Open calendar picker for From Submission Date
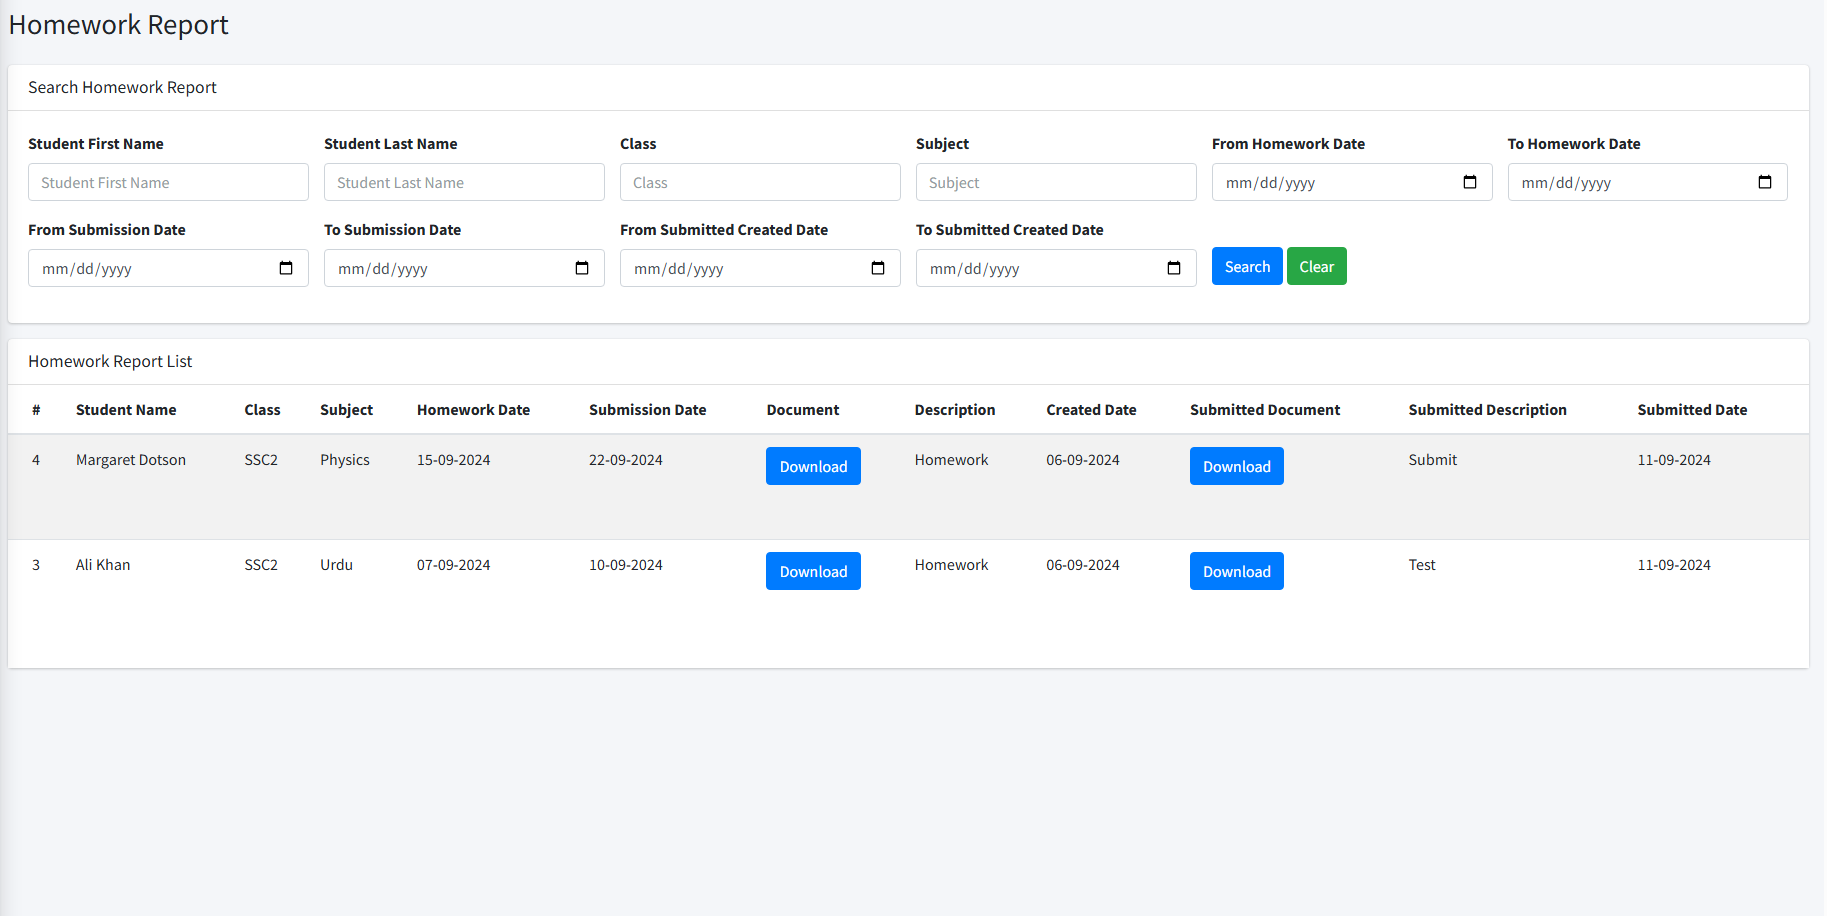Image resolution: width=1827 pixels, height=916 pixels. pos(286,268)
